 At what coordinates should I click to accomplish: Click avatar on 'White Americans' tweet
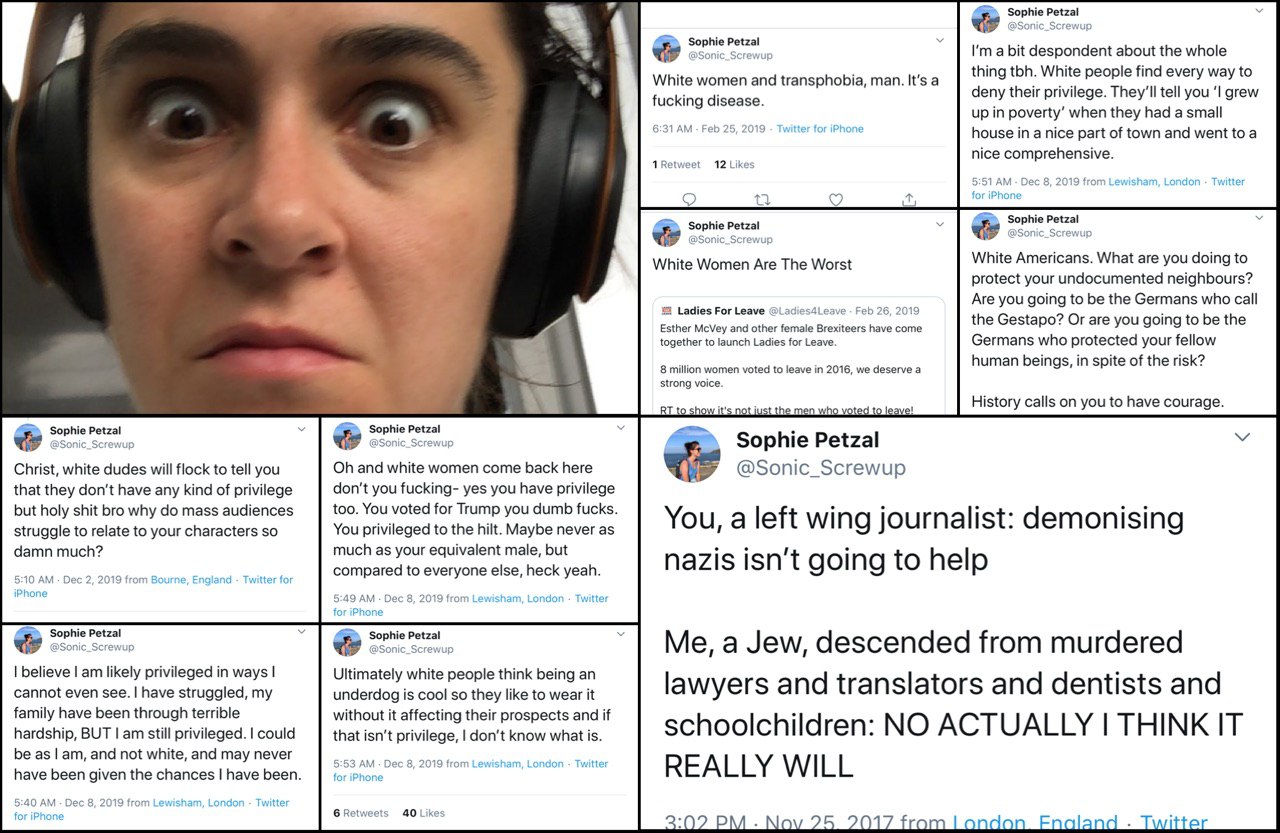986,226
